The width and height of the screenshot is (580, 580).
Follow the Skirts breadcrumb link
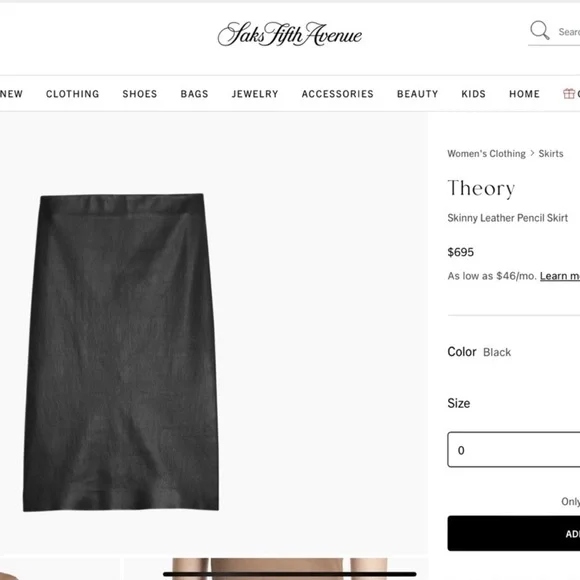tap(551, 154)
